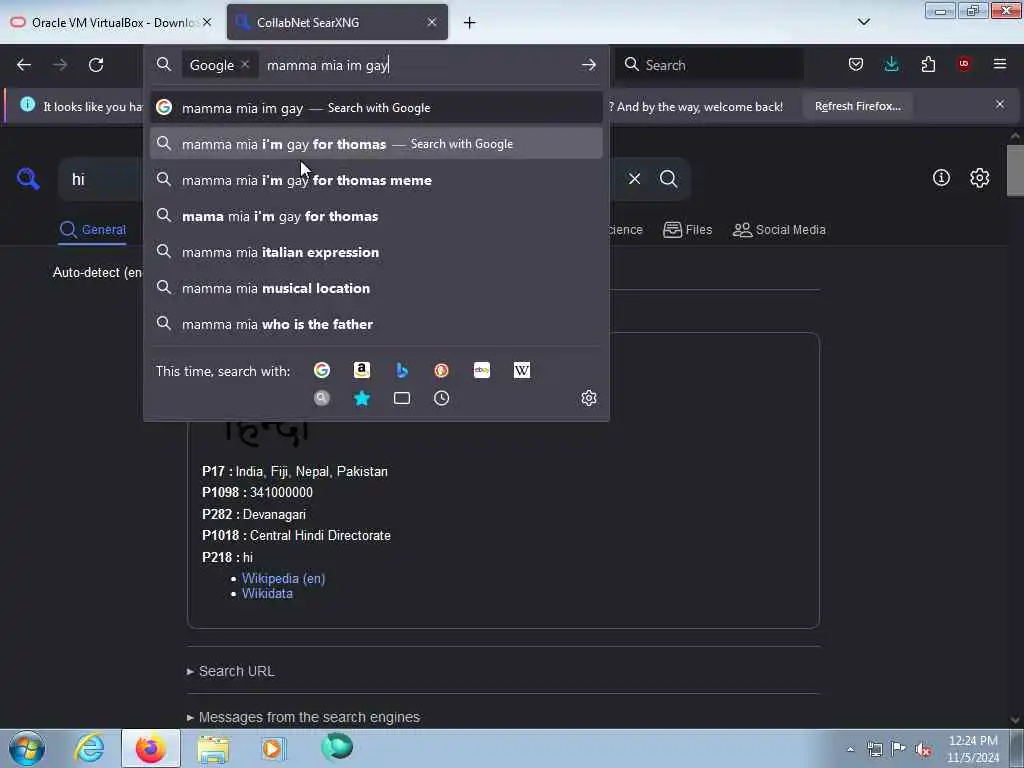The width and height of the screenshot is (1024, 768).
Task: Choose suggestion 'mama mia i'm gay for thomas'
Action: click(x=376, y=216)
